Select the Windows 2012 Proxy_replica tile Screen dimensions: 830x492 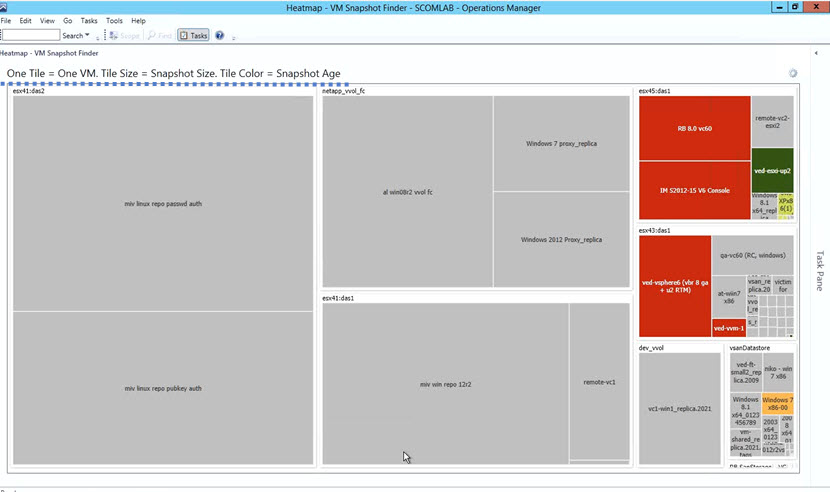pyautogui.click(x=562, y=239)
